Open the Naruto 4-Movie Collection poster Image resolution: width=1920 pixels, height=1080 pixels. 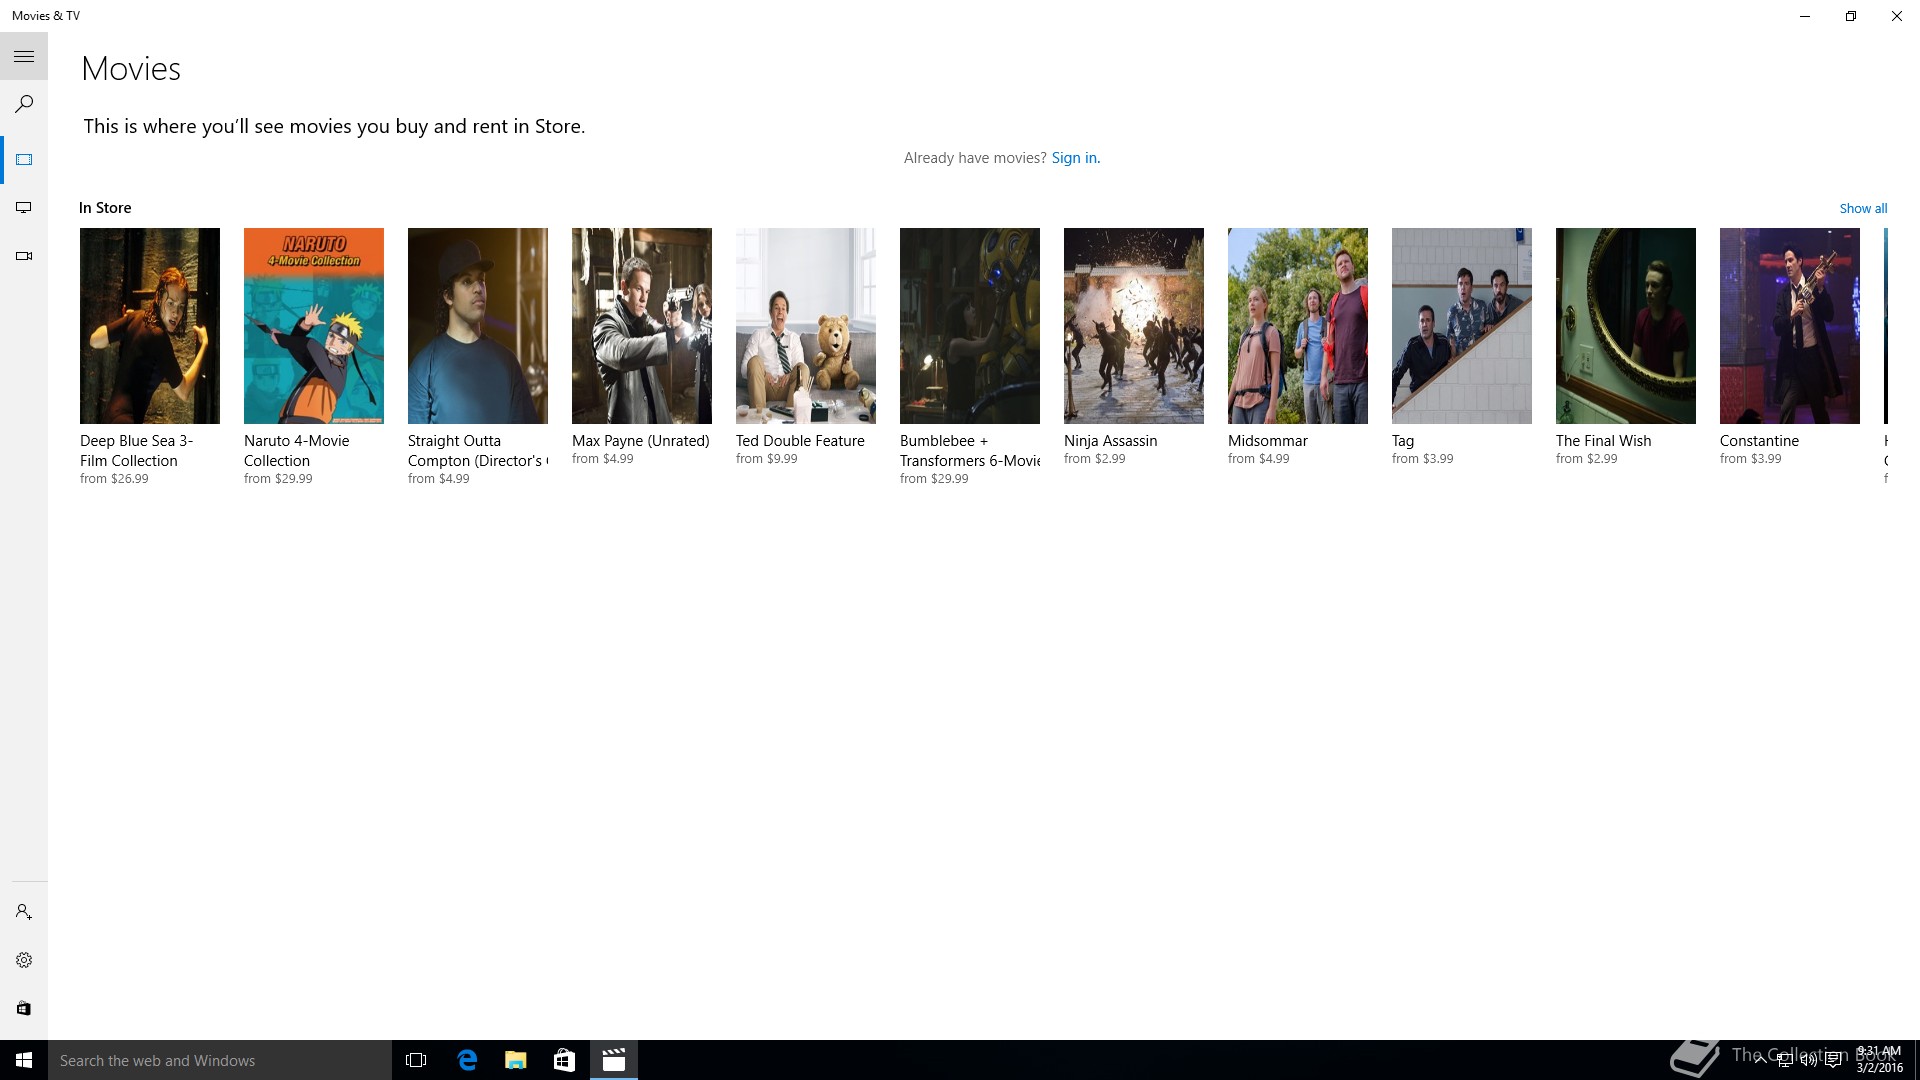pos(314,326)
